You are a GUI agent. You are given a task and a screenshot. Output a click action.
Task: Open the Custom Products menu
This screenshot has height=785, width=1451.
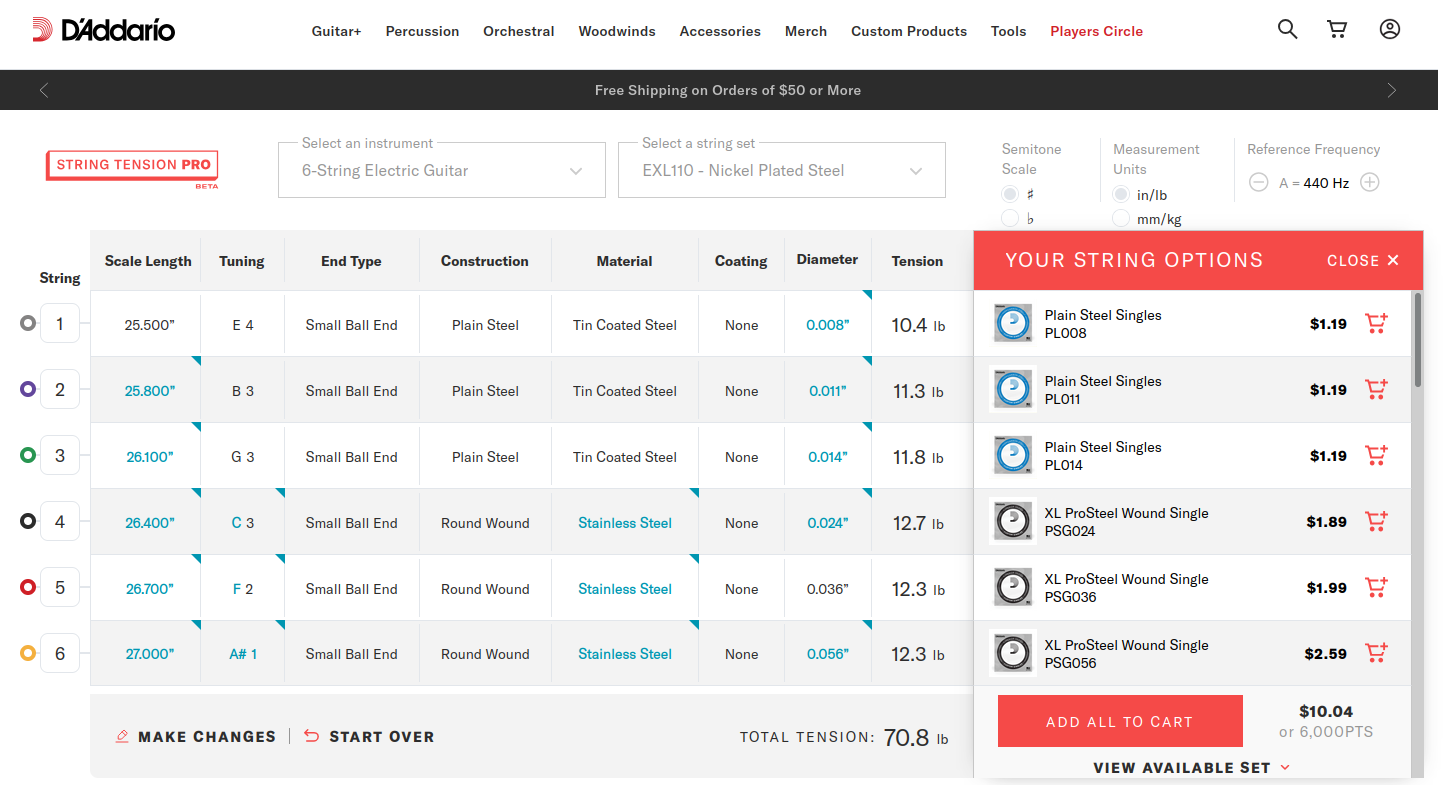tap(909, 31)
